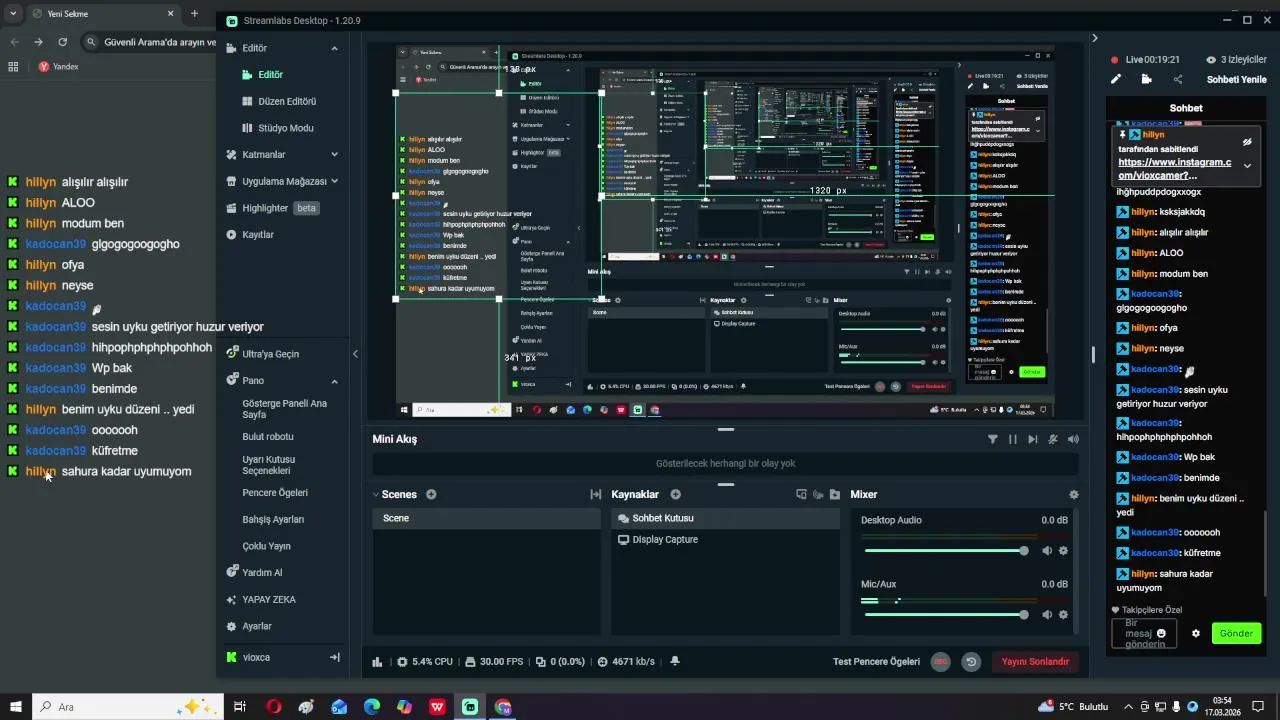
Task: Select the Scene item
Action: coord(487,518)
